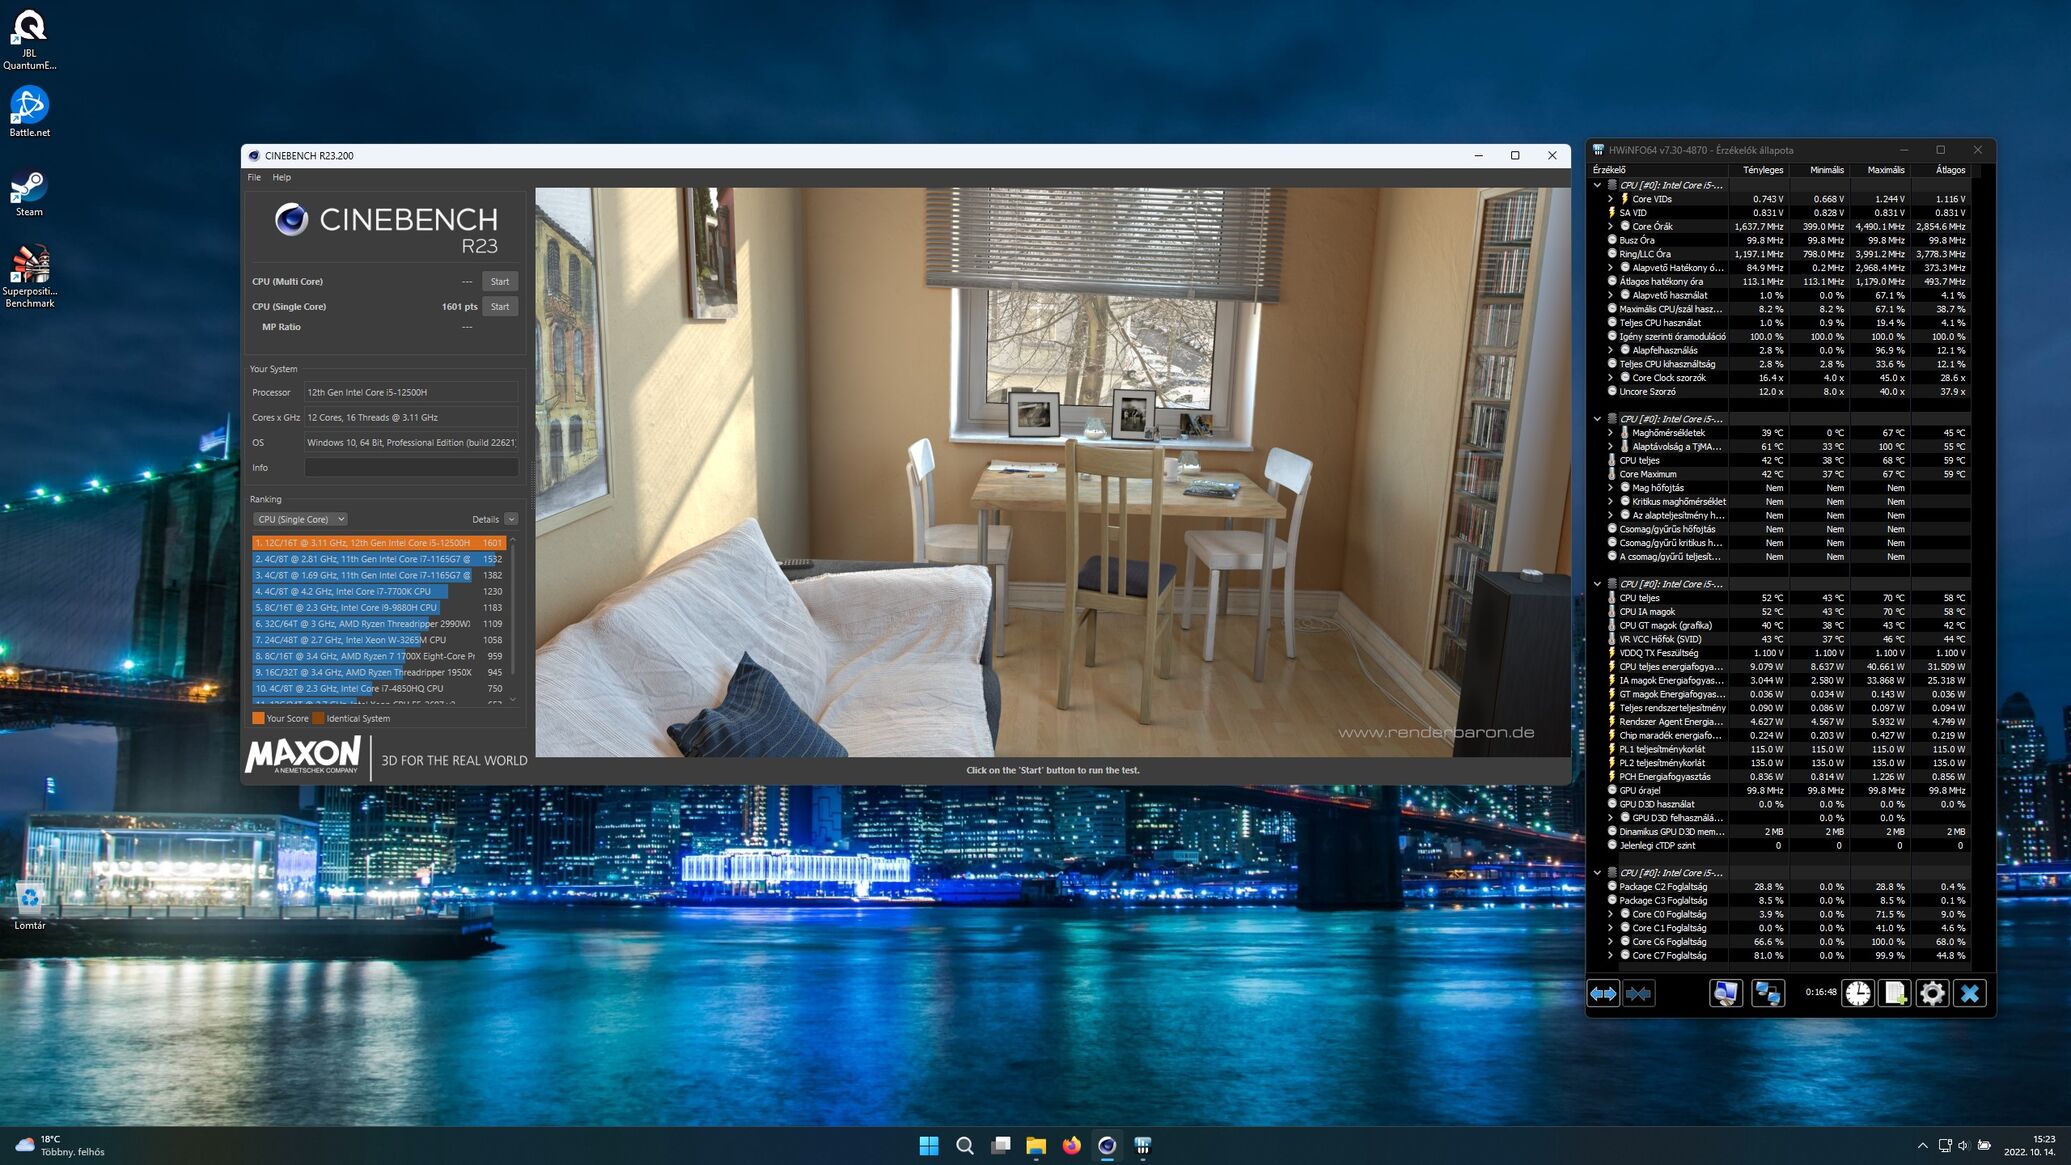Toggle the Details dropdown arrow
Screen dimensions: 2071x1165
click(x=511, y=519)
